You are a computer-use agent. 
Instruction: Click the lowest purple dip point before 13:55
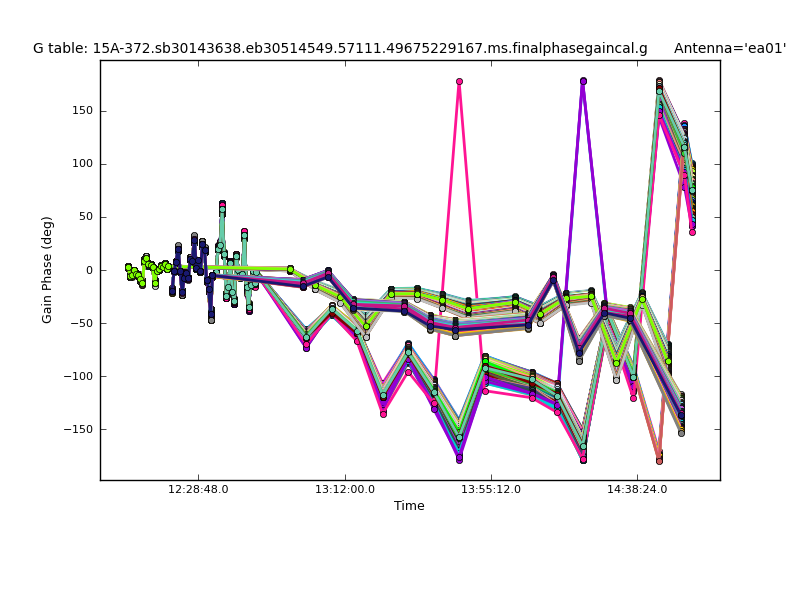click(x=459, y=459)
